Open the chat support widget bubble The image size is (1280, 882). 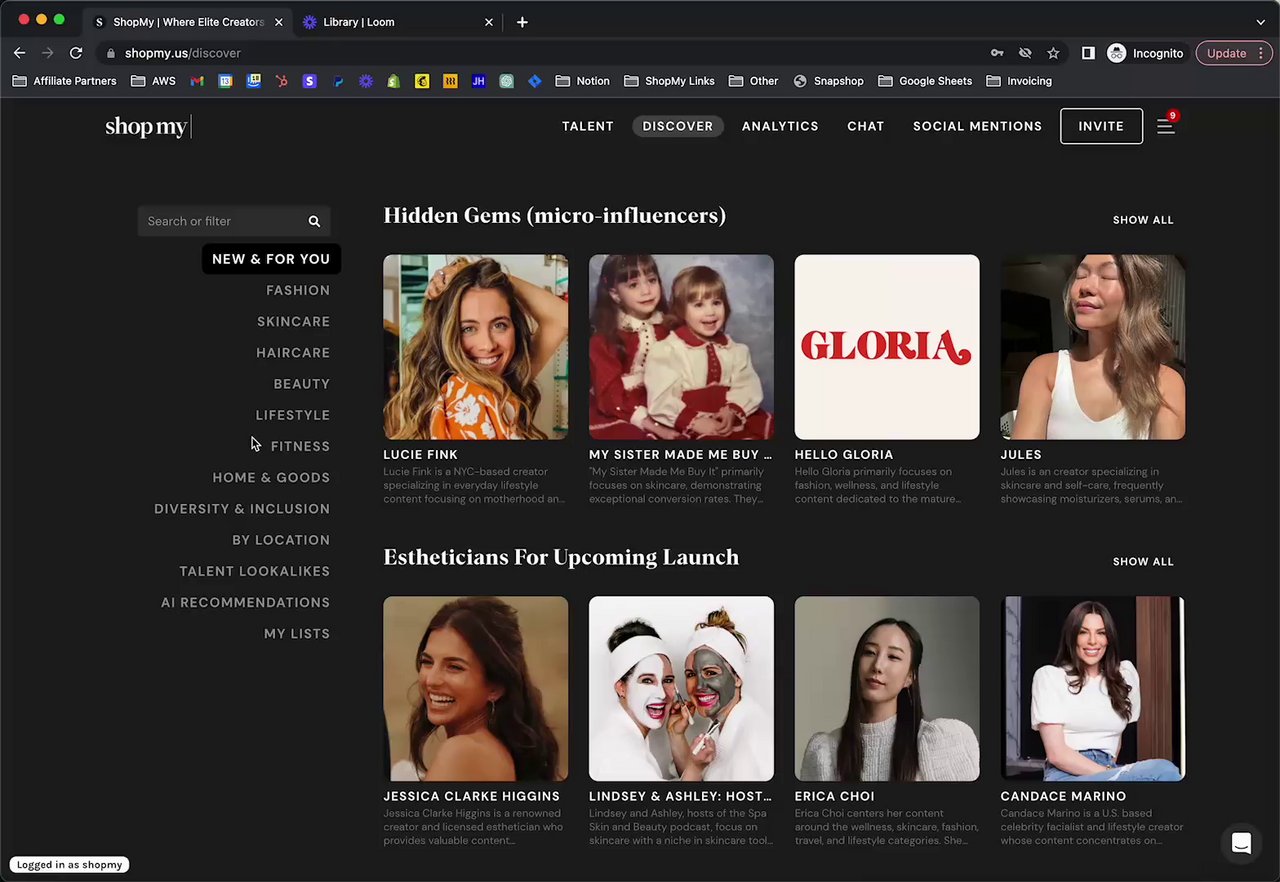pos(1241,843)
